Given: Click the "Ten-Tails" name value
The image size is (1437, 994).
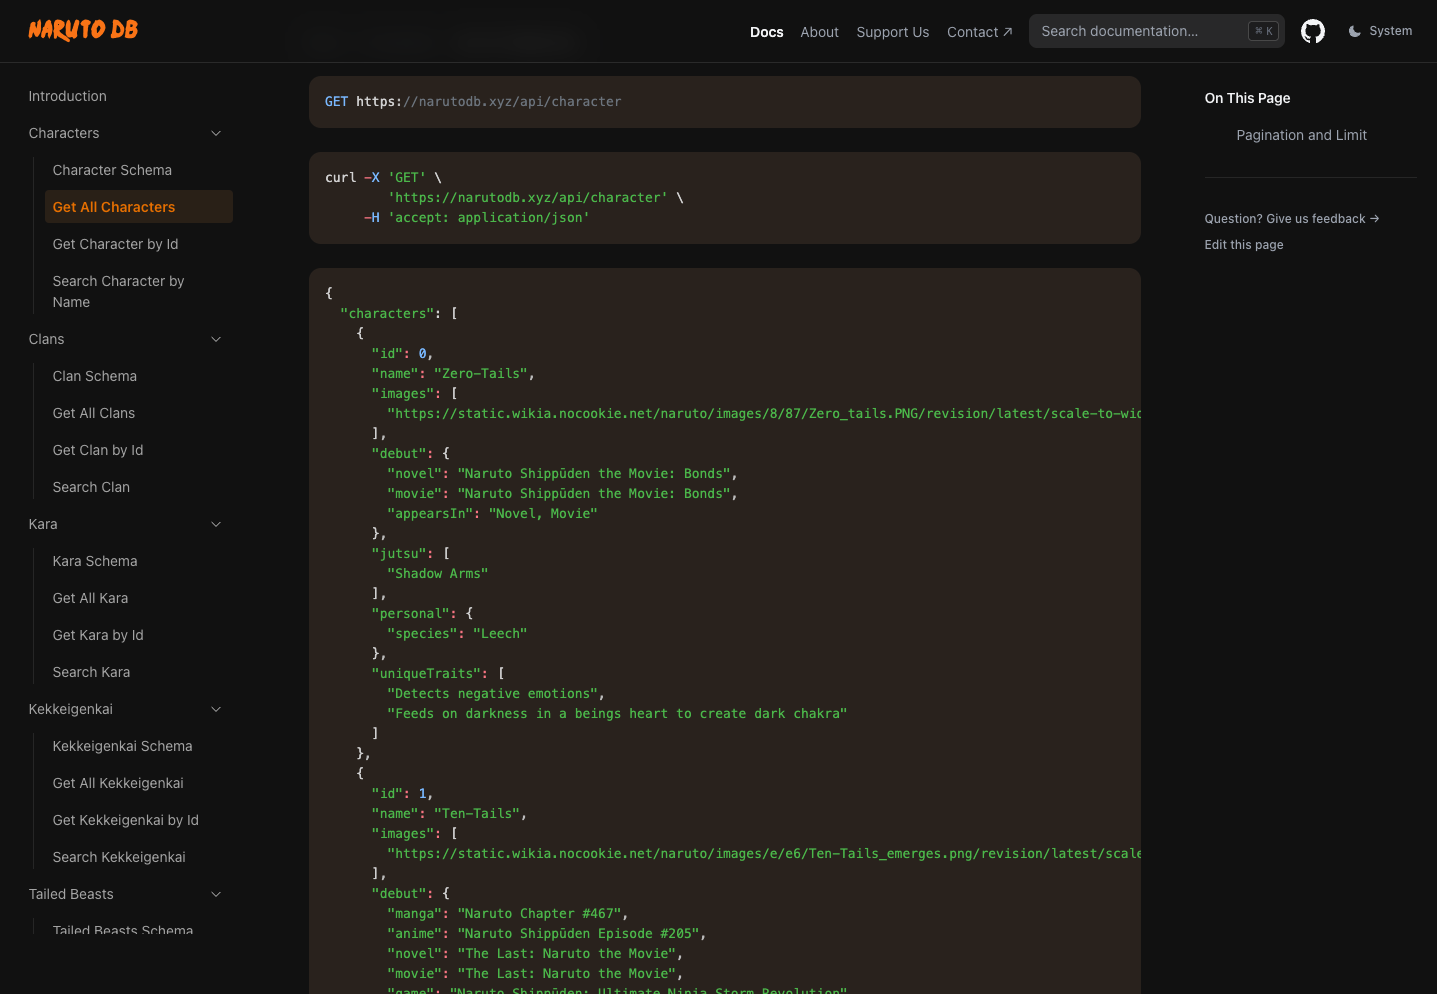Looking at the screenshot, I should (476, 813).
